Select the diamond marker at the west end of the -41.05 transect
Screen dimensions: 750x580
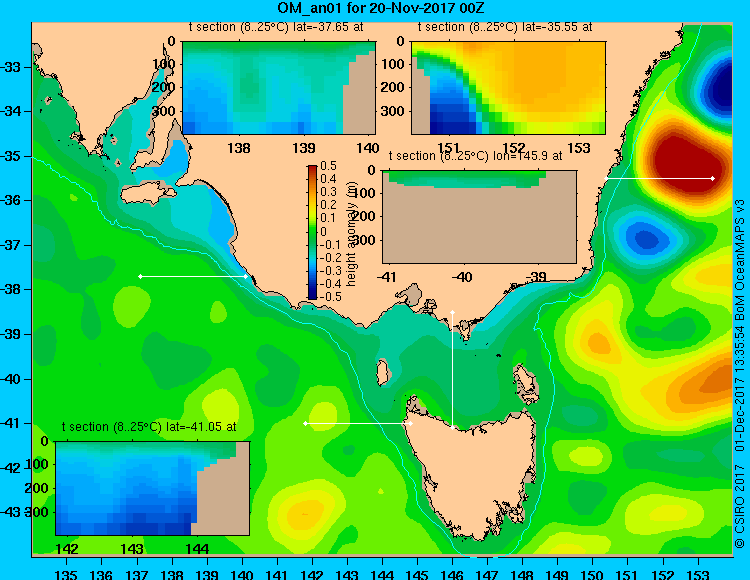pos(306,424)
